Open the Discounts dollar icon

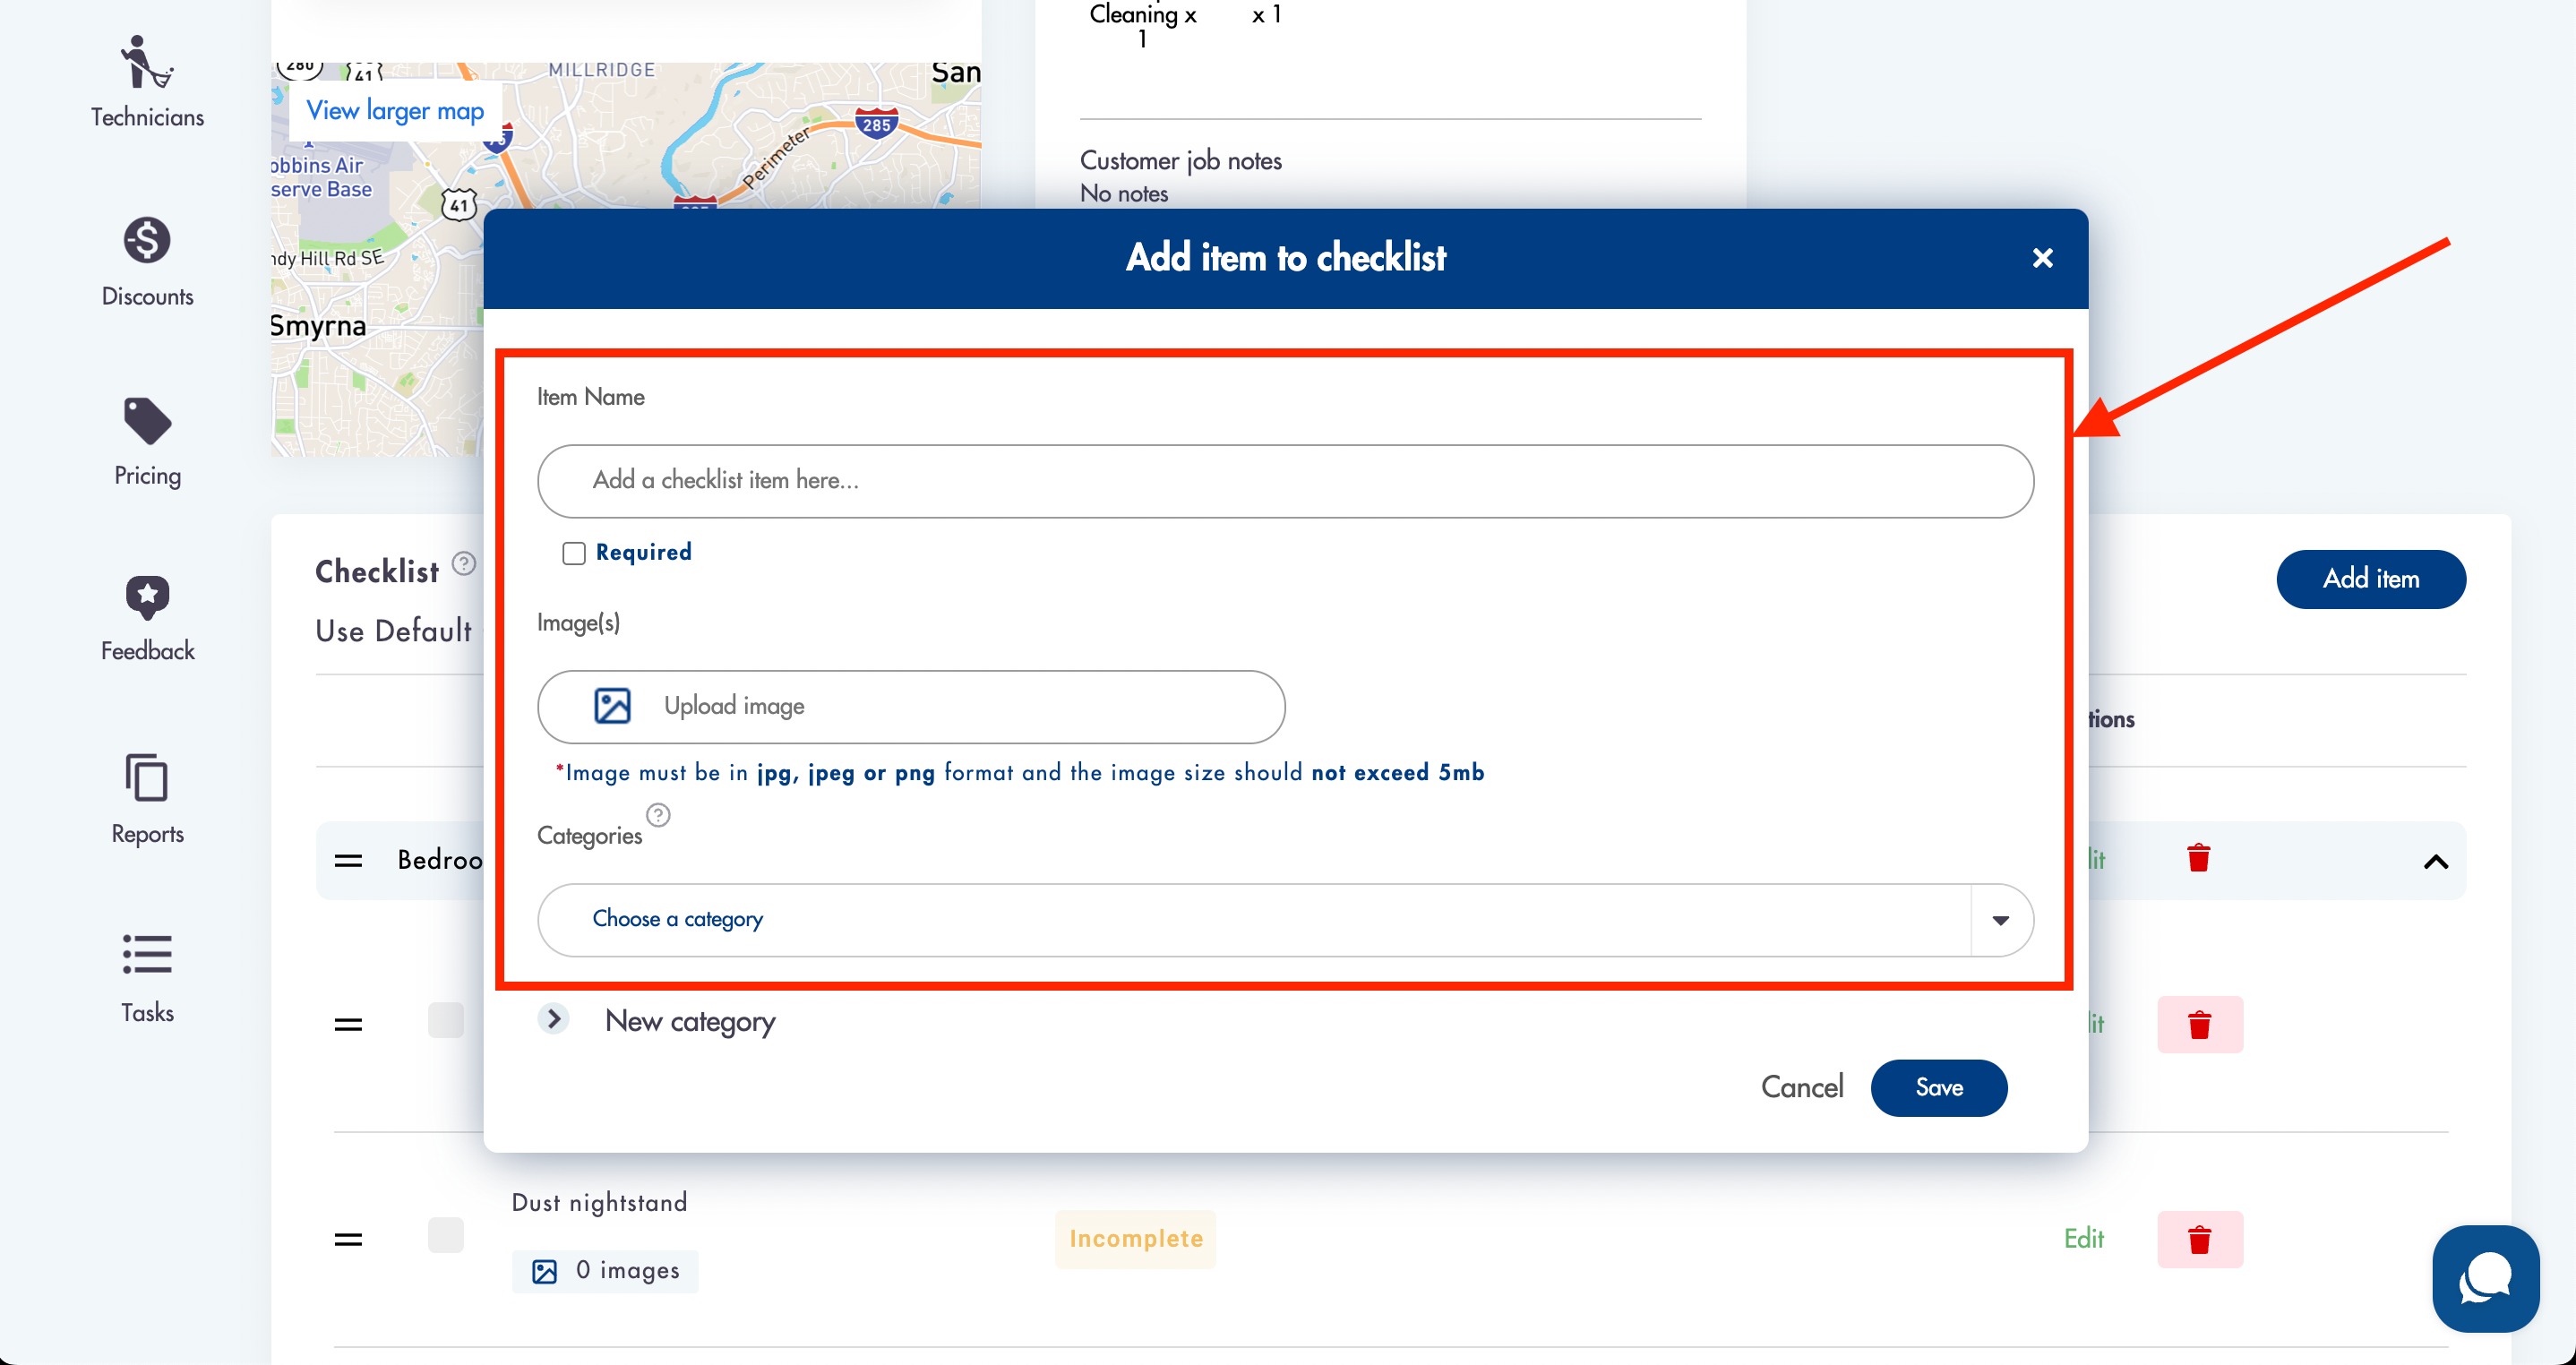(x=147, y=240)
